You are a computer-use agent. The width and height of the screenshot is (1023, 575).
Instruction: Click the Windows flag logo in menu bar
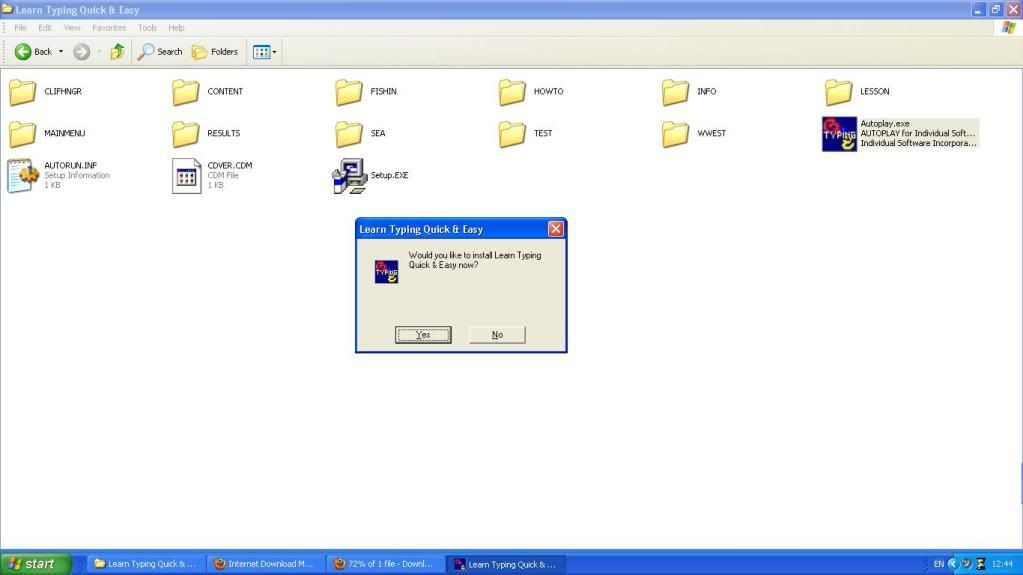[x=1009, y=27]
